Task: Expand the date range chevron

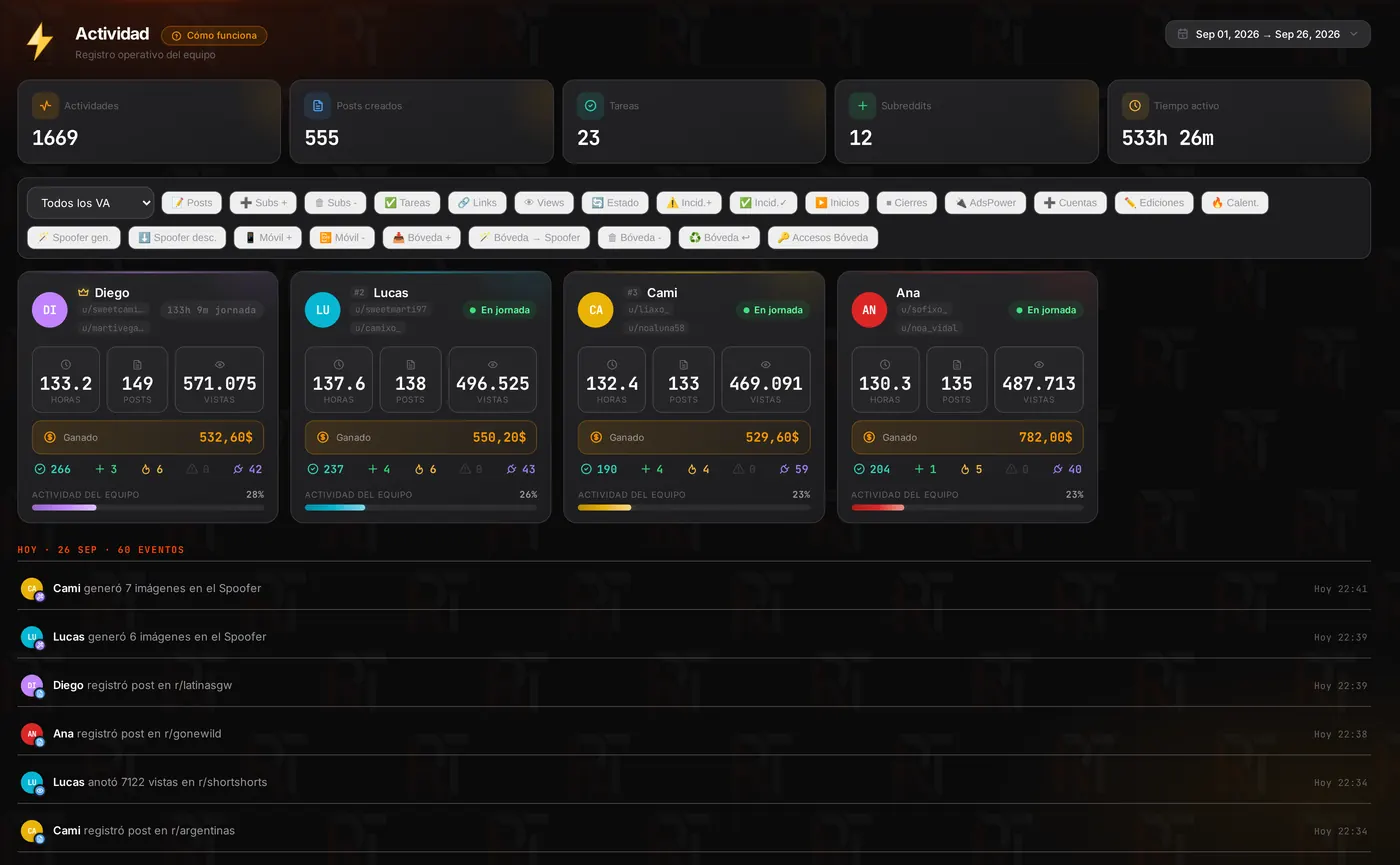Action: (x=1354, y=34)
